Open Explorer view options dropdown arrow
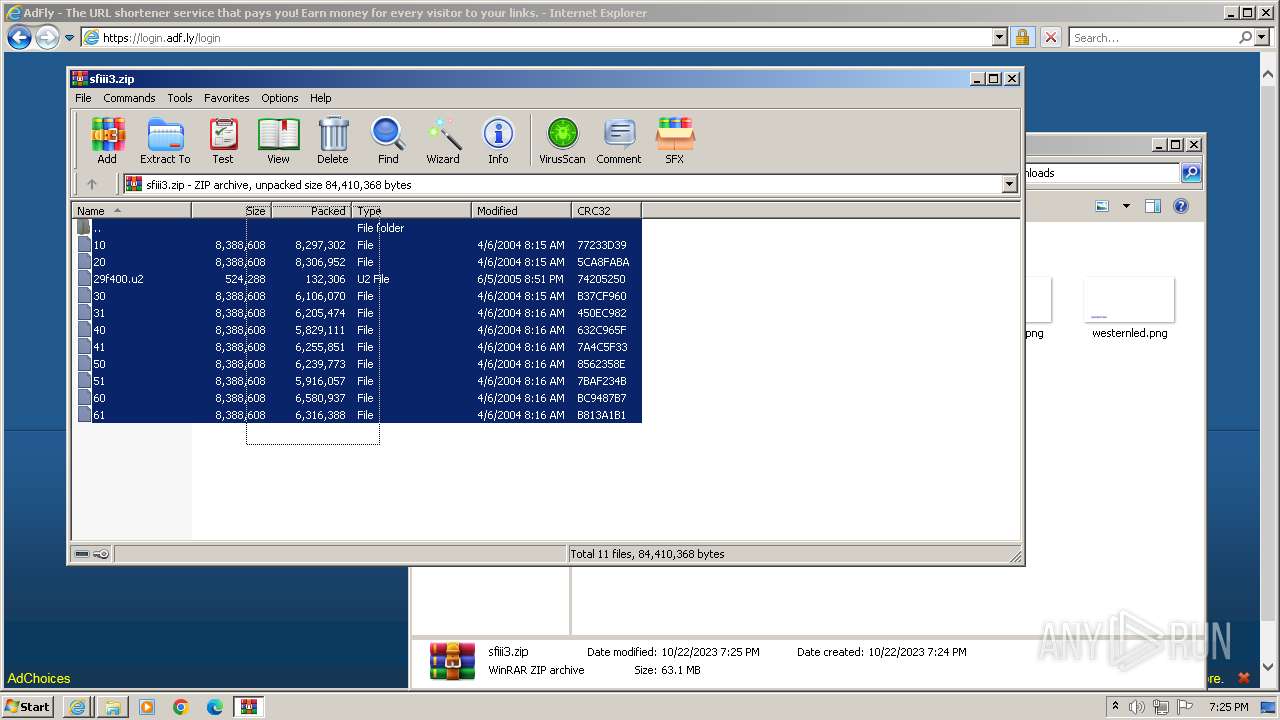Image resolution: width=1280 pixels, height=720 pixels. point(1126,206)
